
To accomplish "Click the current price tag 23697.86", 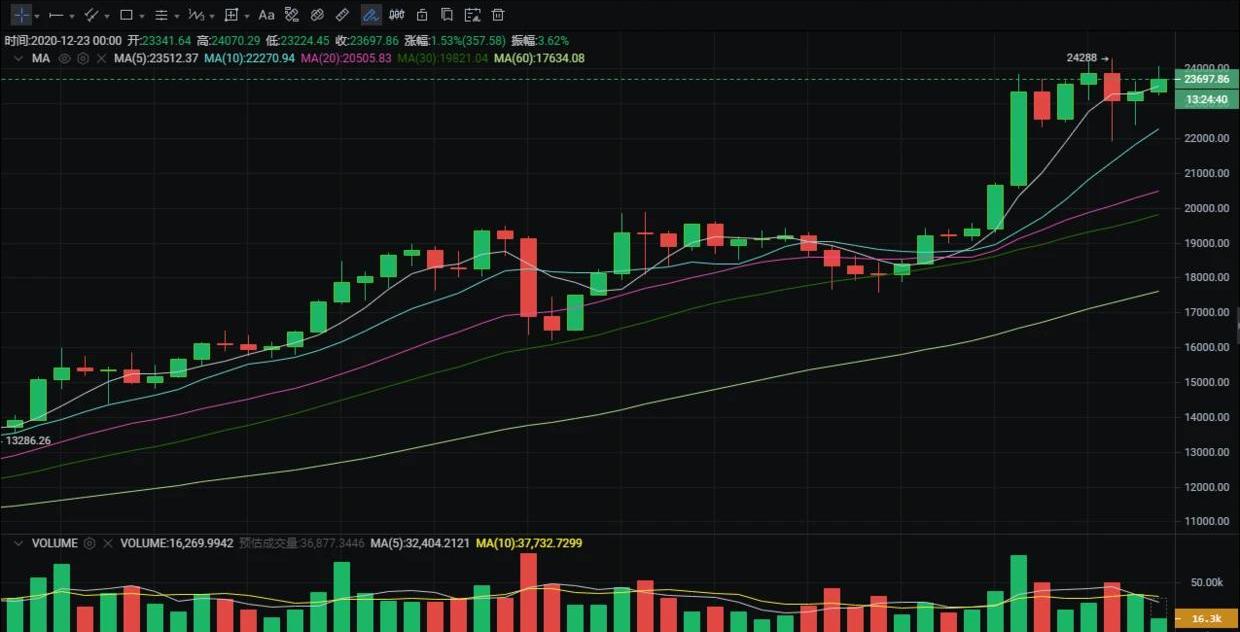I will (1205, 79).
